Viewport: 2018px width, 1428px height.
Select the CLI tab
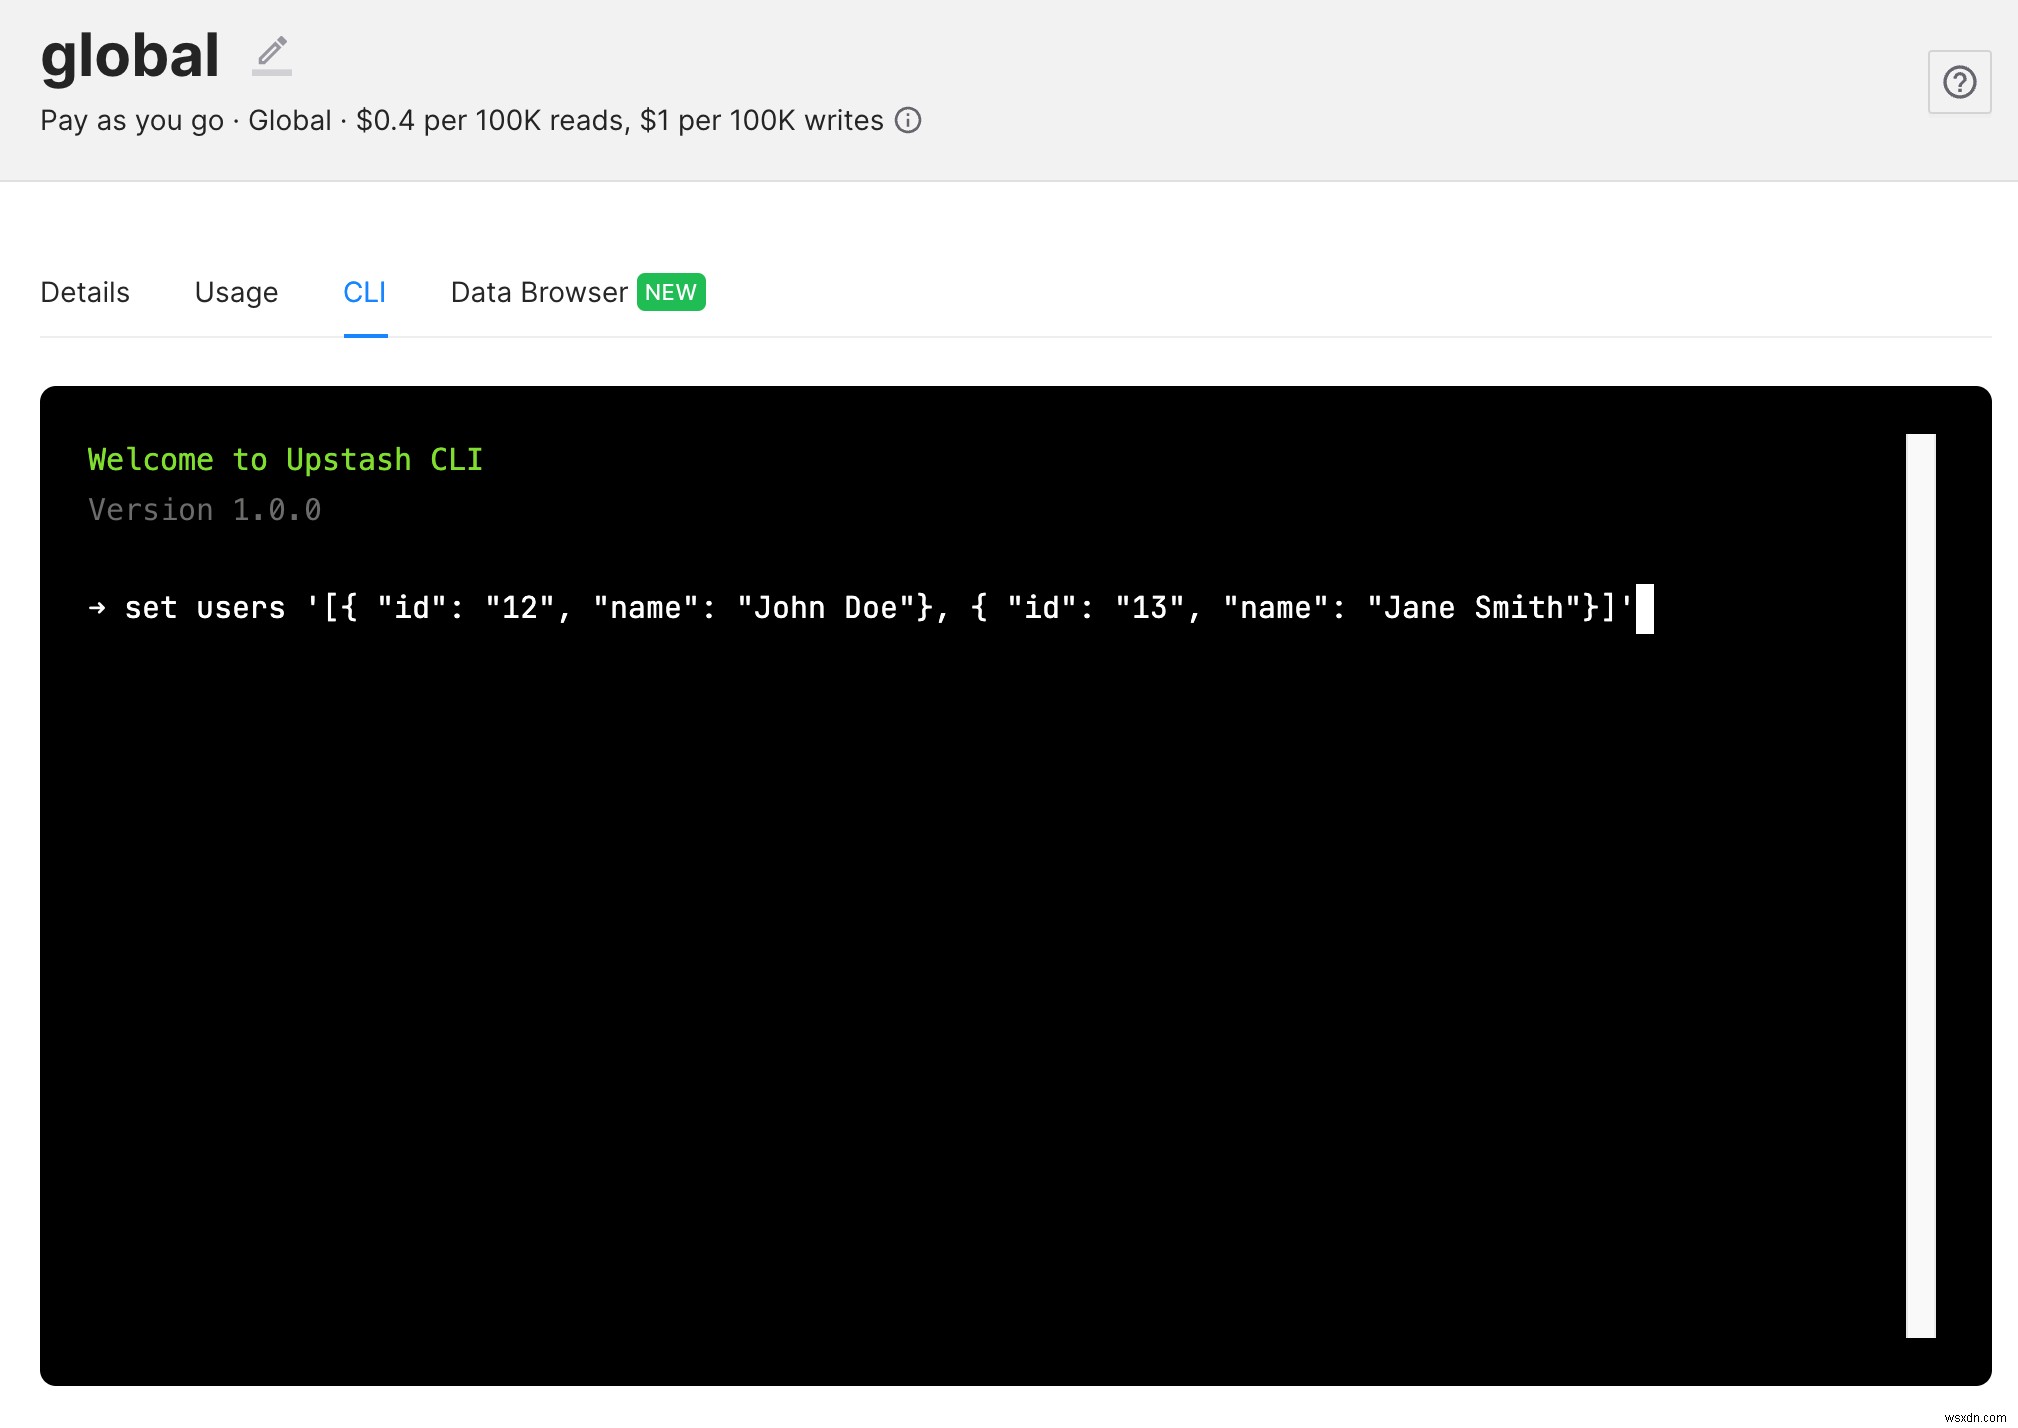click(365, 292)
